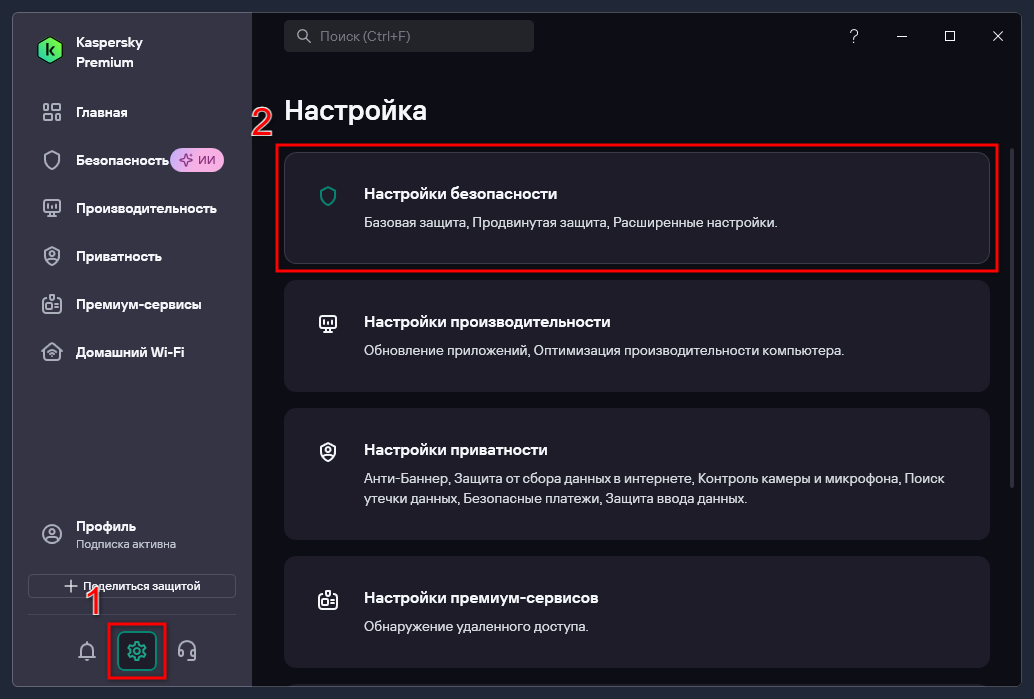Click the Поделиться защитой button

tap(132, 586)
